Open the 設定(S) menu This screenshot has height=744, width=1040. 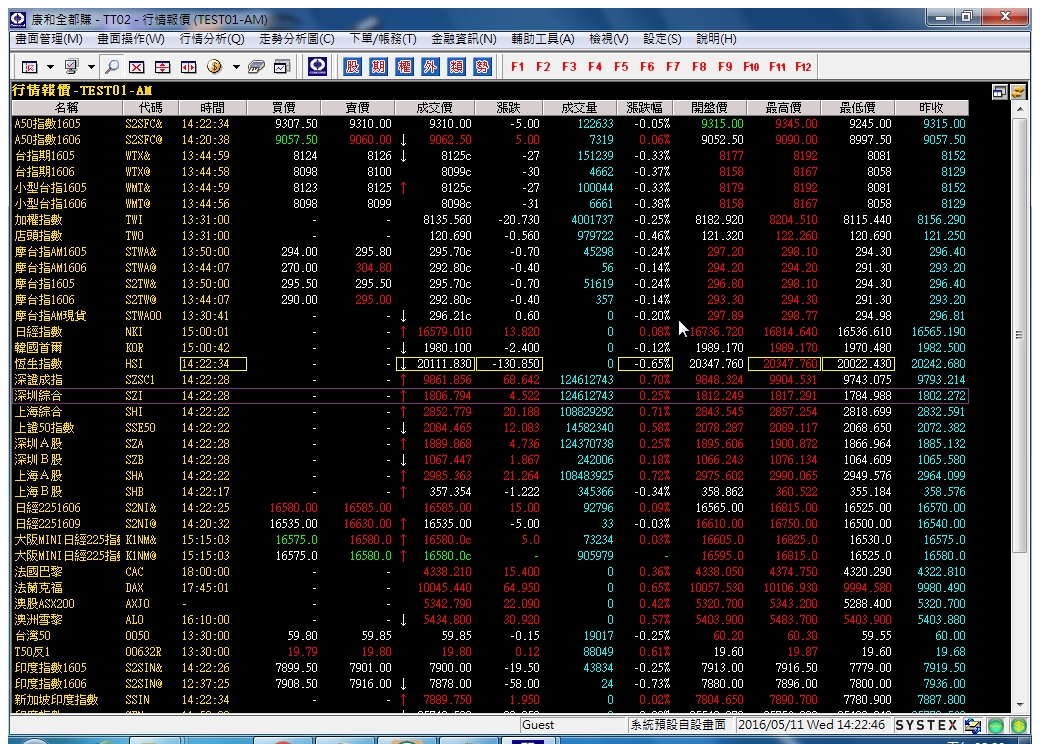point(662,39)
